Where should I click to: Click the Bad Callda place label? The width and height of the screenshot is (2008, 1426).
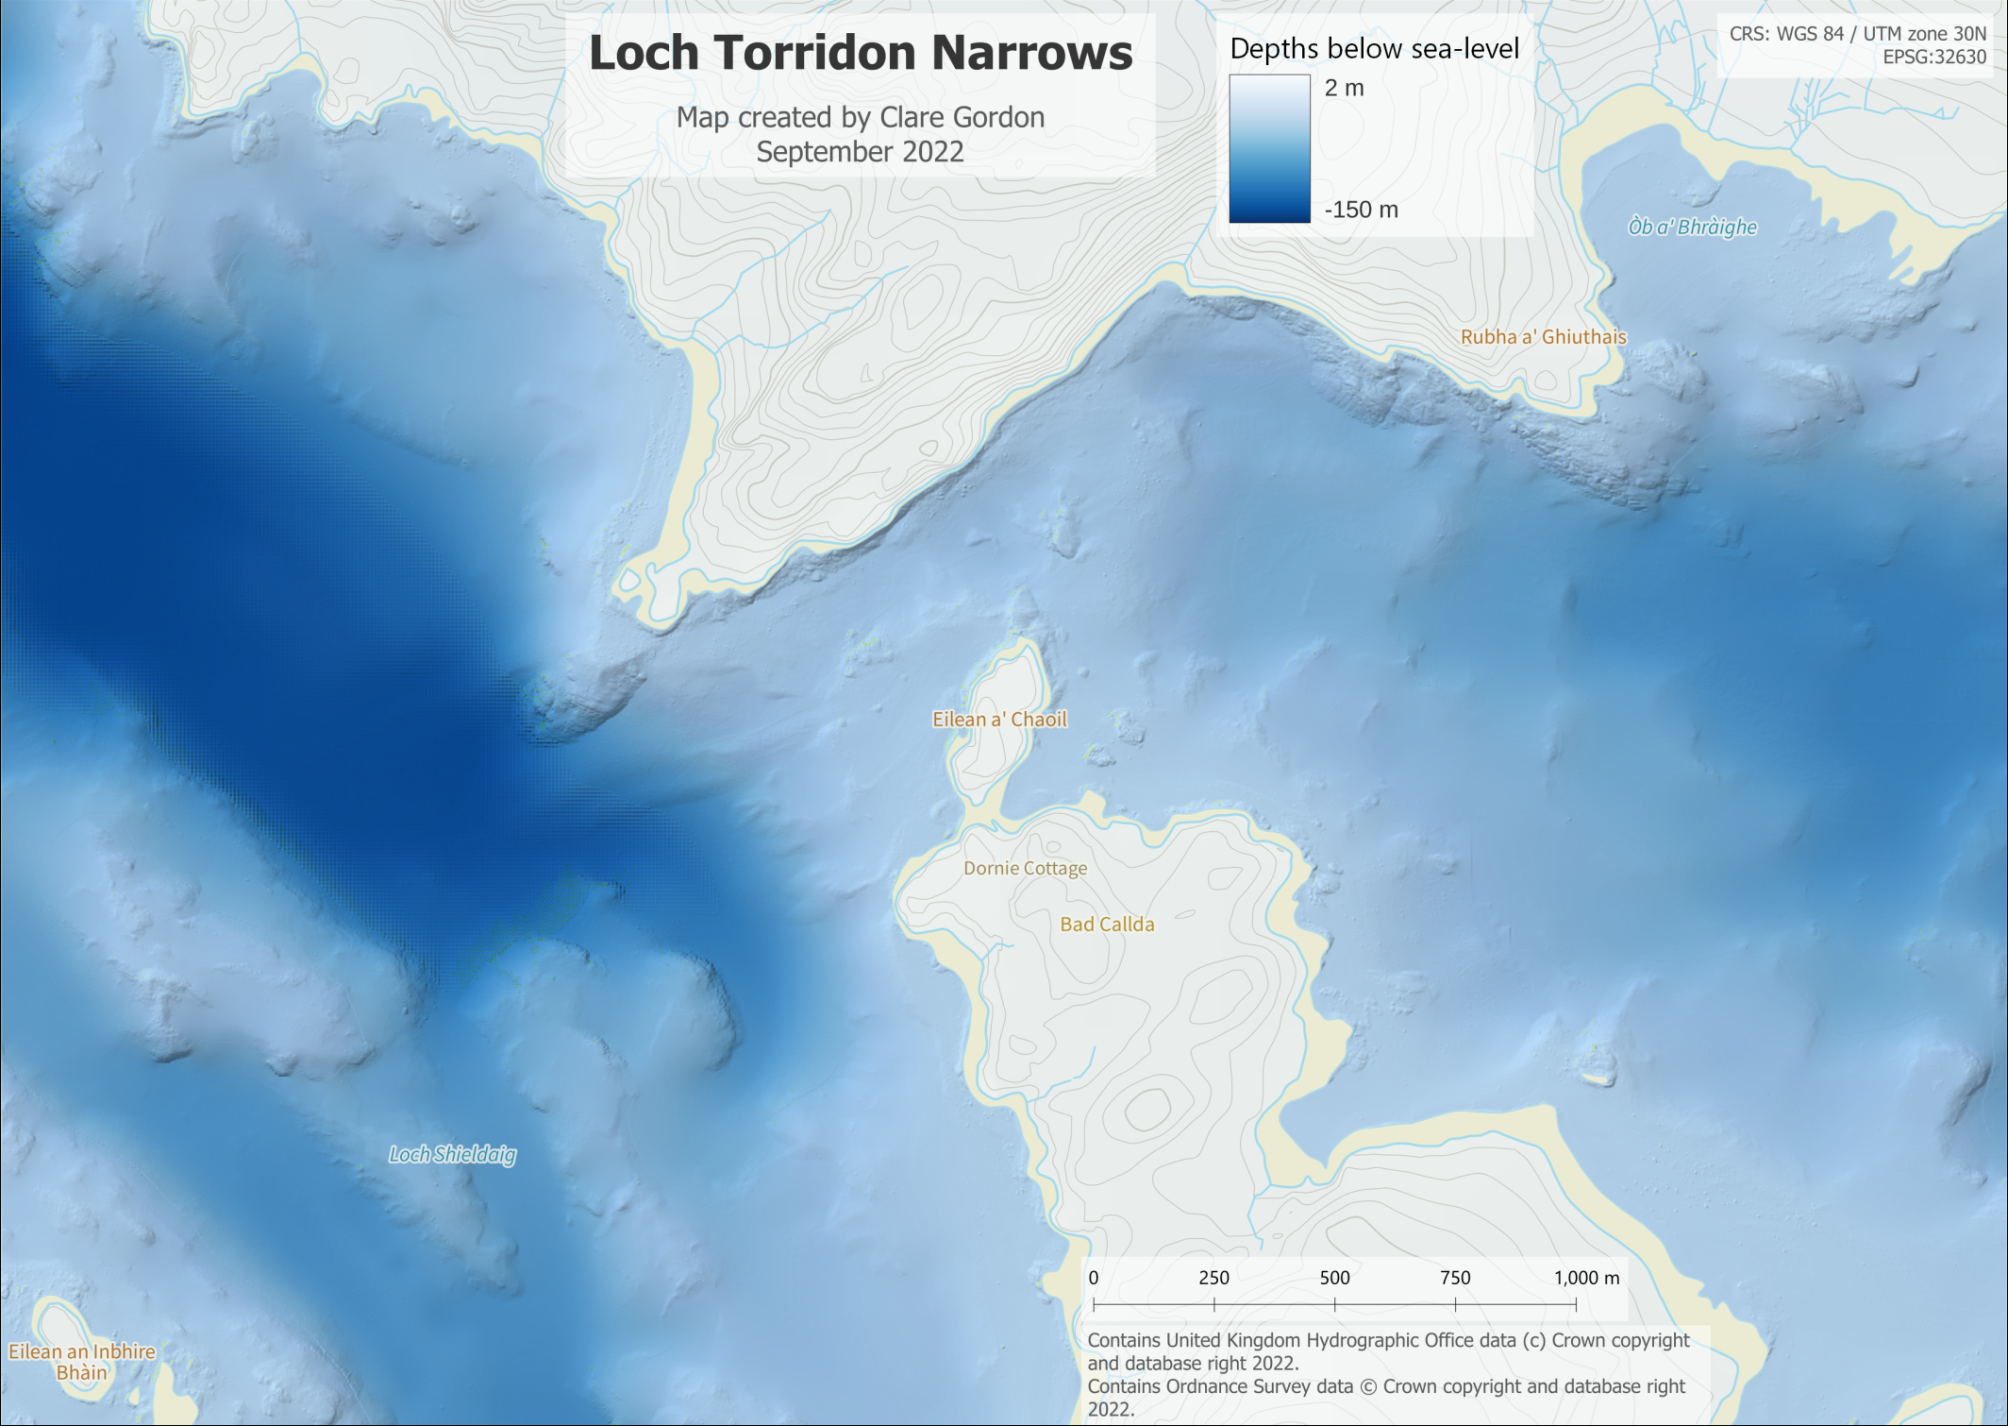(1106, 924)
